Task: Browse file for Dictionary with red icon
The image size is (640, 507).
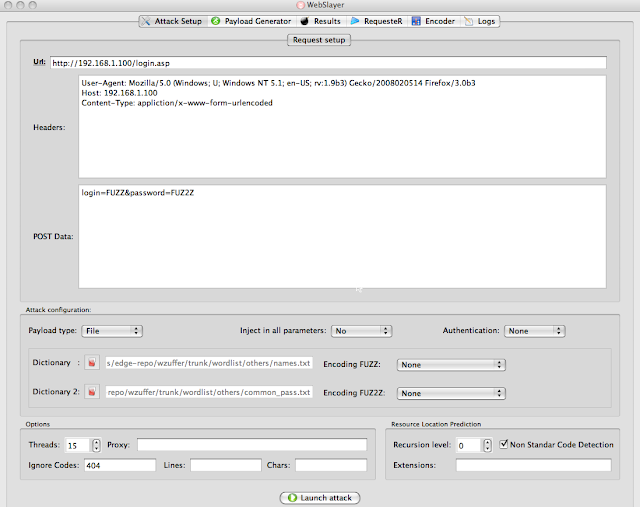Action: pyautogui.click(x=92, y=362)
